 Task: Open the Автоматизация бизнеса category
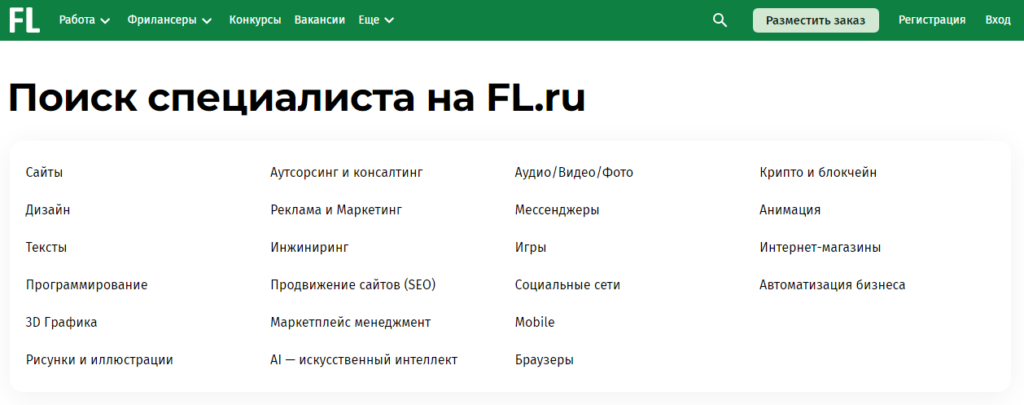833,285
